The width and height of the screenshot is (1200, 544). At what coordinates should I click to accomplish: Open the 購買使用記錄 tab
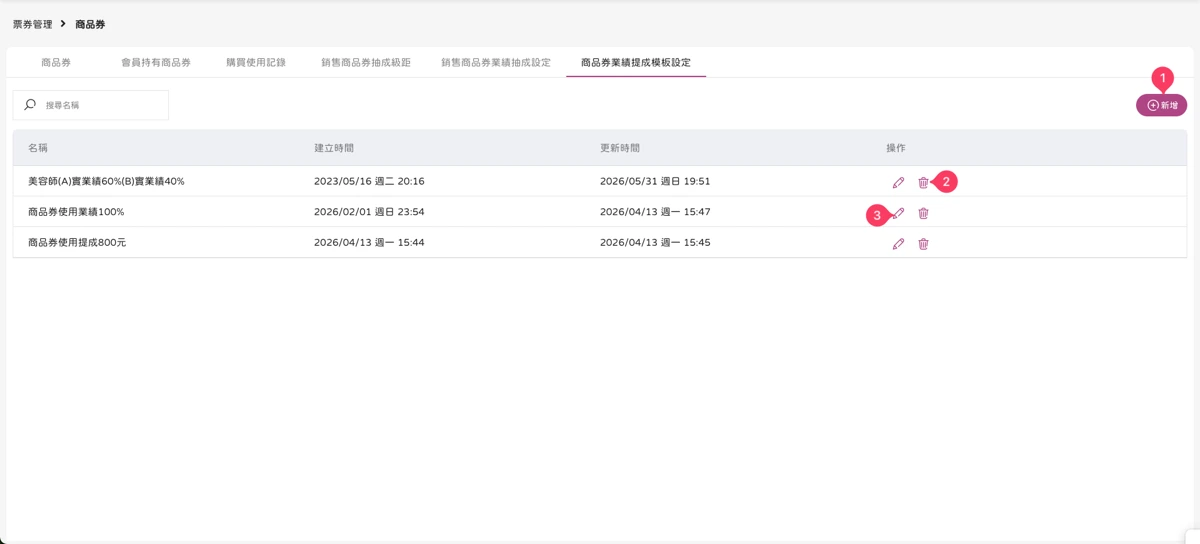click(x=256, y=62)
